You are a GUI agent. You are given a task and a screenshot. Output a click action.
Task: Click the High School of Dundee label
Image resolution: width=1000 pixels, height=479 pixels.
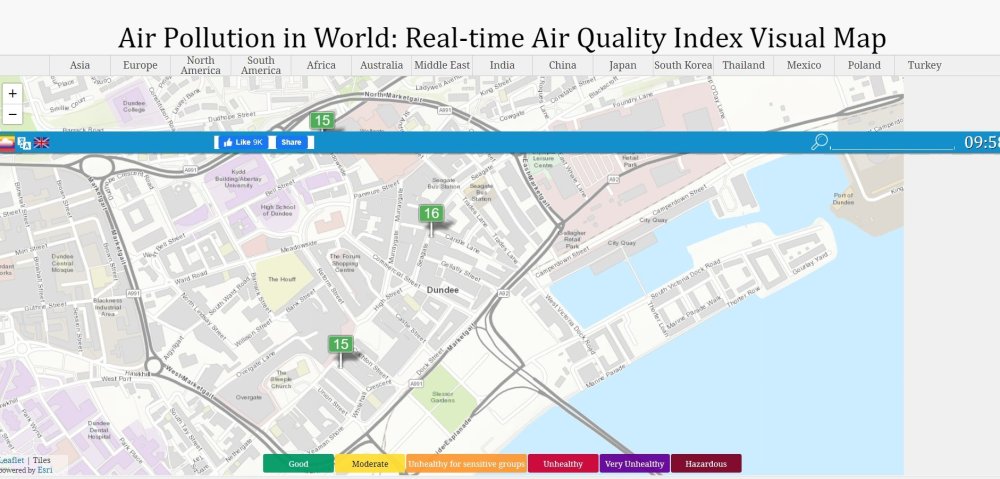tap(279, 210)
